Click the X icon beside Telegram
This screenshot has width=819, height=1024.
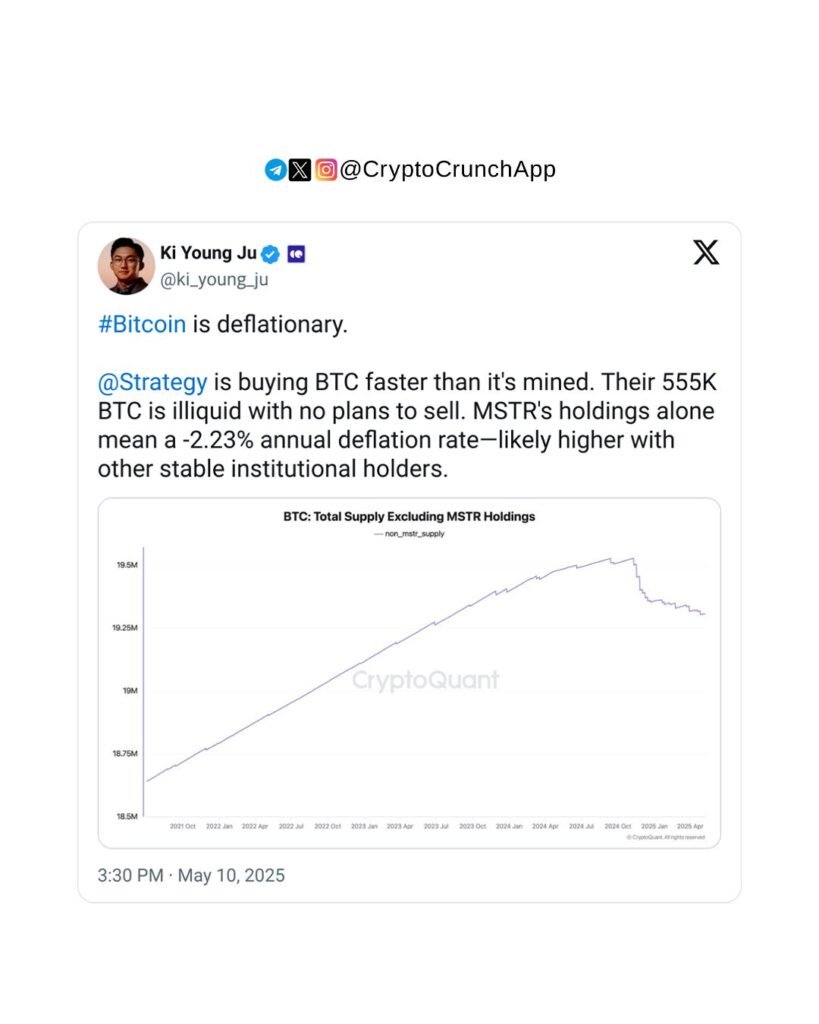tap(300, 170)
